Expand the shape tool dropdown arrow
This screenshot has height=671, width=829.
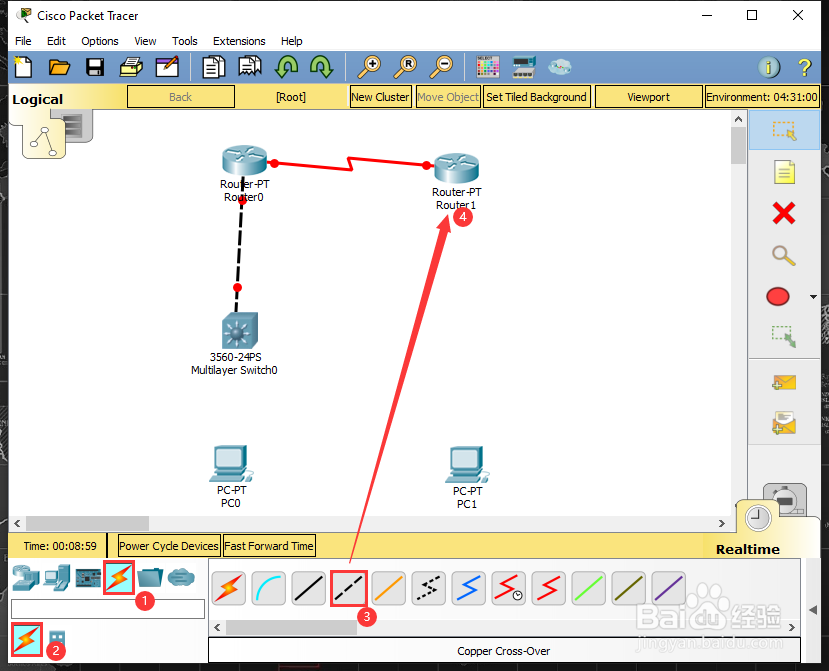[x=813, y=297]
